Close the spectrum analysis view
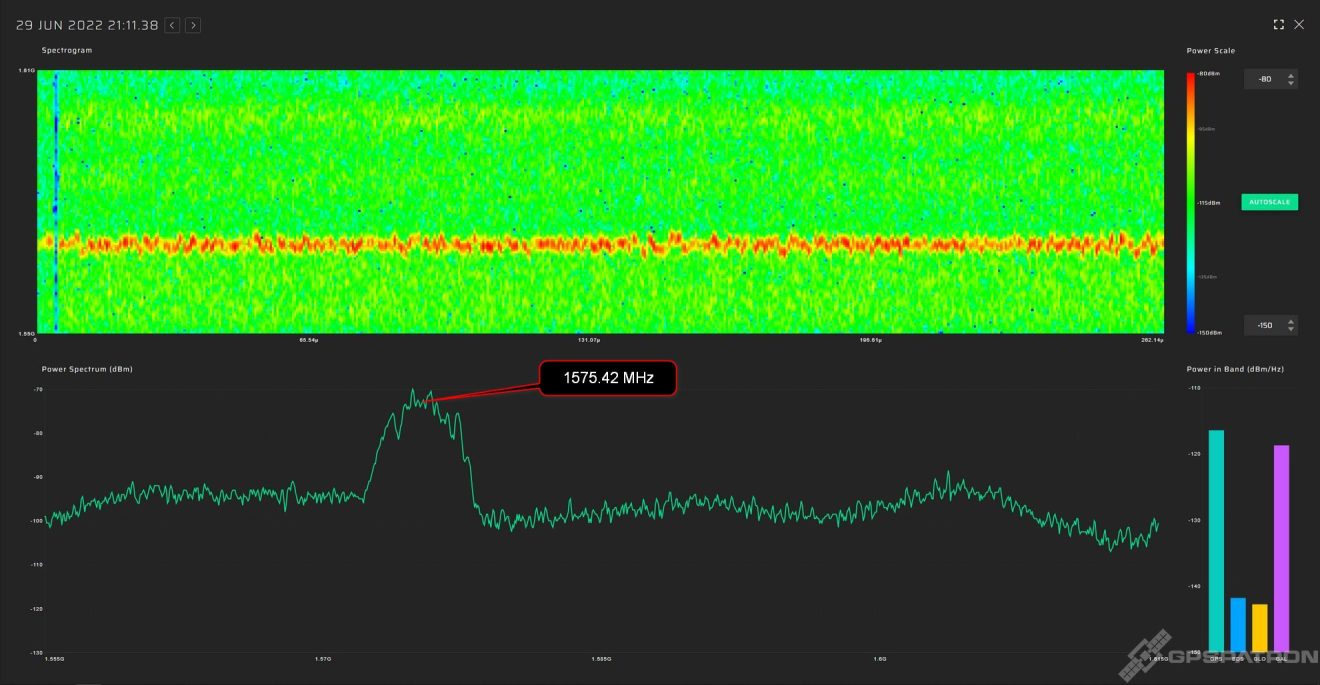 point(1300,24)
